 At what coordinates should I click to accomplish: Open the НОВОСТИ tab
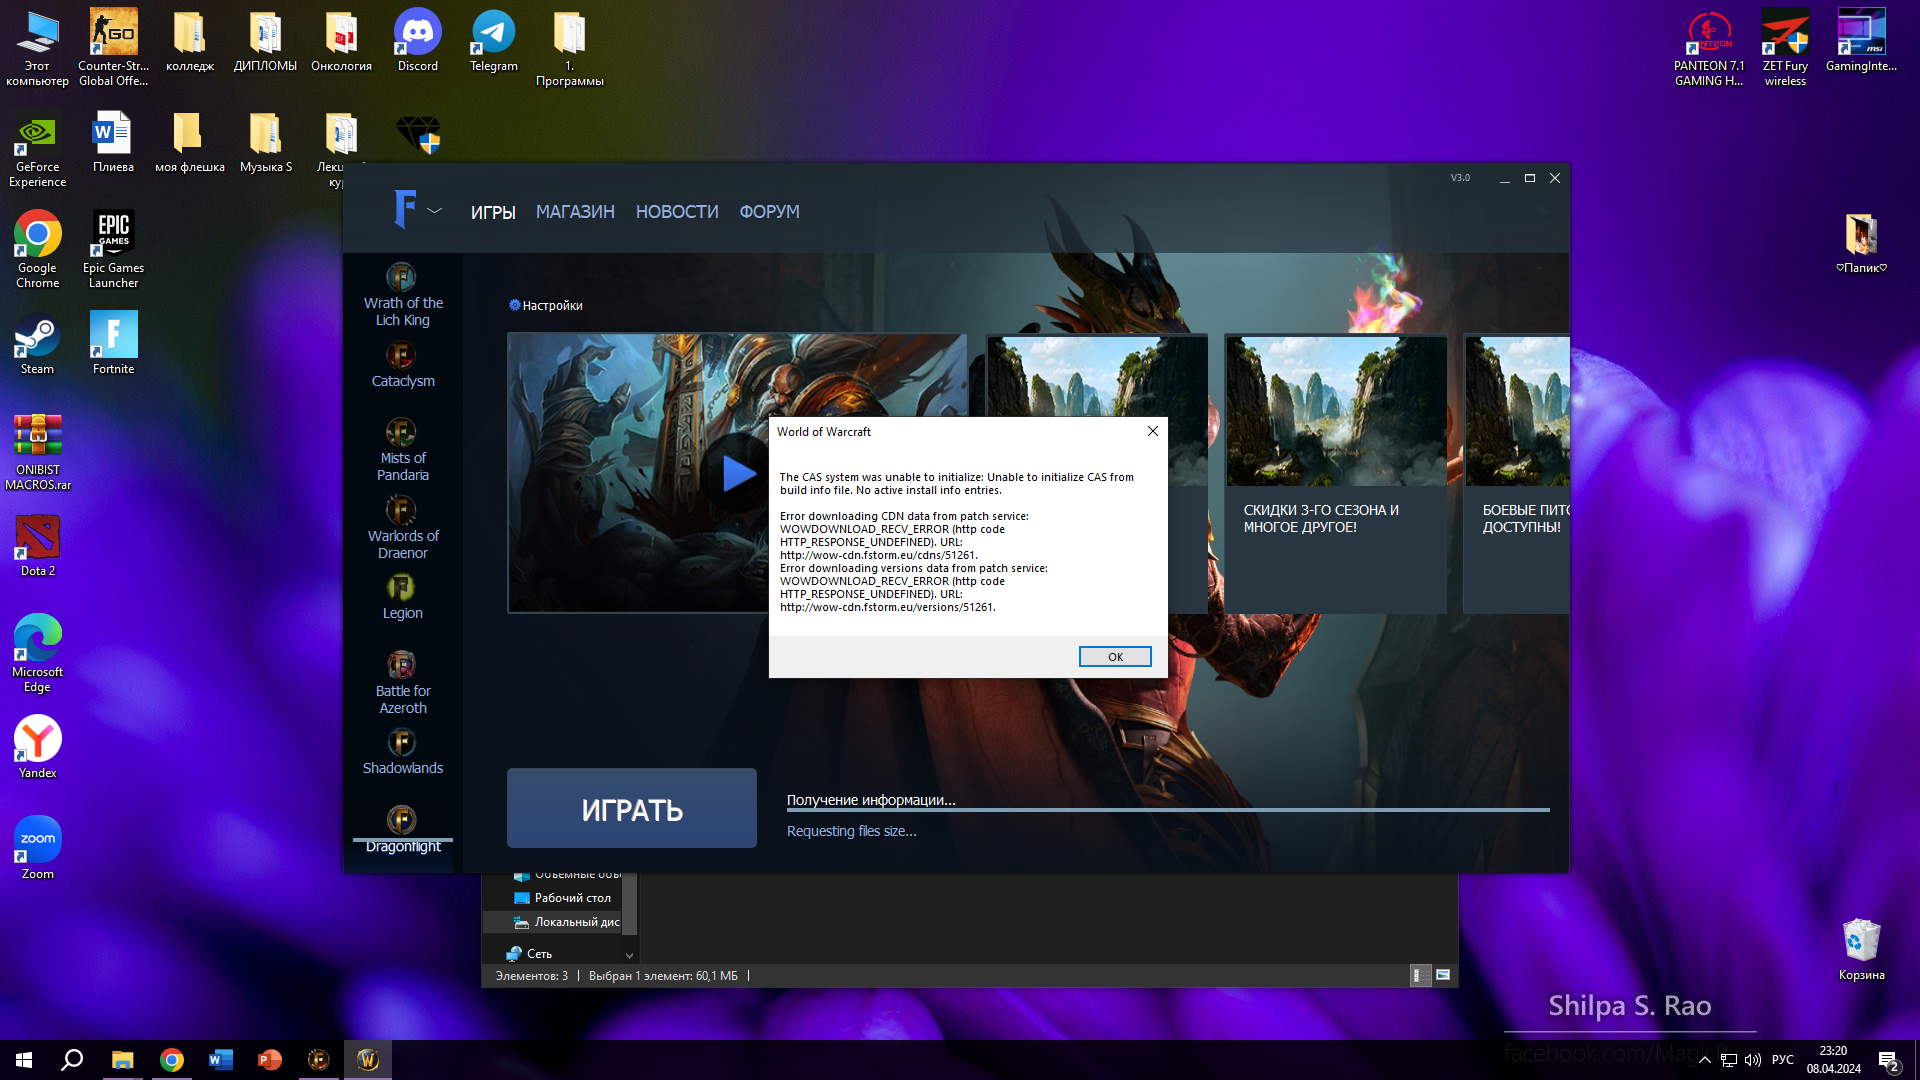point(677,212)
